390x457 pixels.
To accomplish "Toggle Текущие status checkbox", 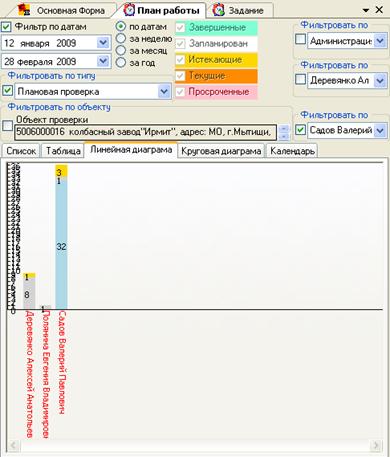I will 180,76.
